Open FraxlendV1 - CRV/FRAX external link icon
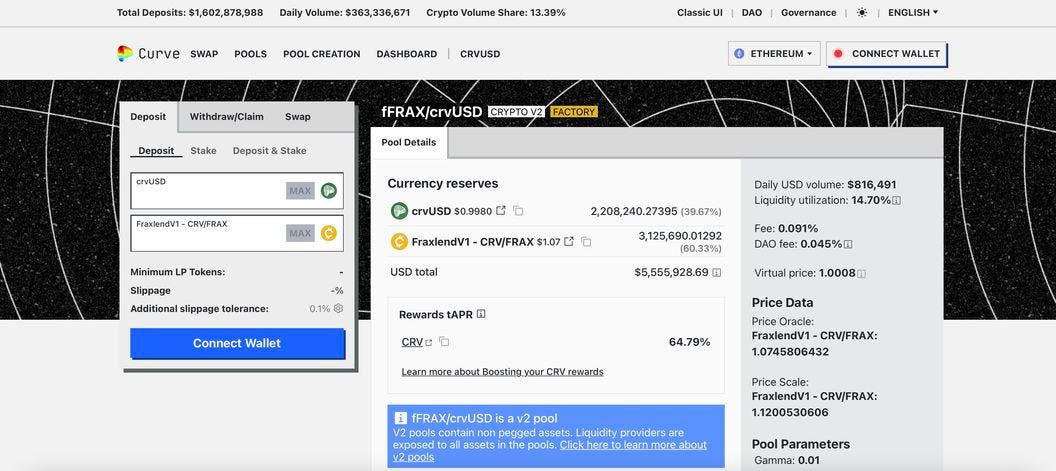 pos(569,241)
